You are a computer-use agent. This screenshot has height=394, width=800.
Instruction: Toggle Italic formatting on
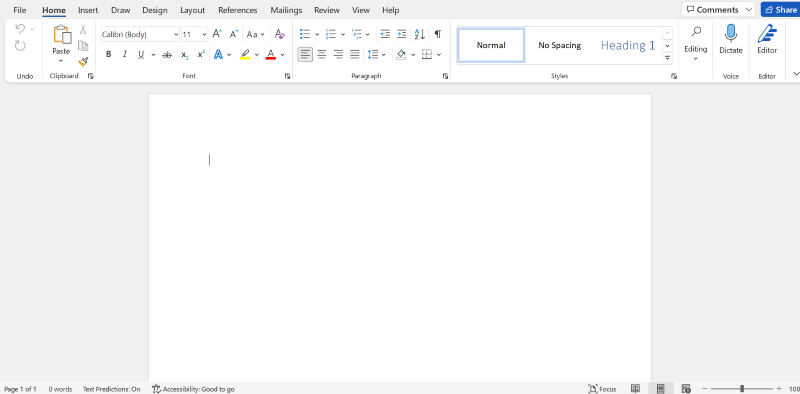pos(124,55)
